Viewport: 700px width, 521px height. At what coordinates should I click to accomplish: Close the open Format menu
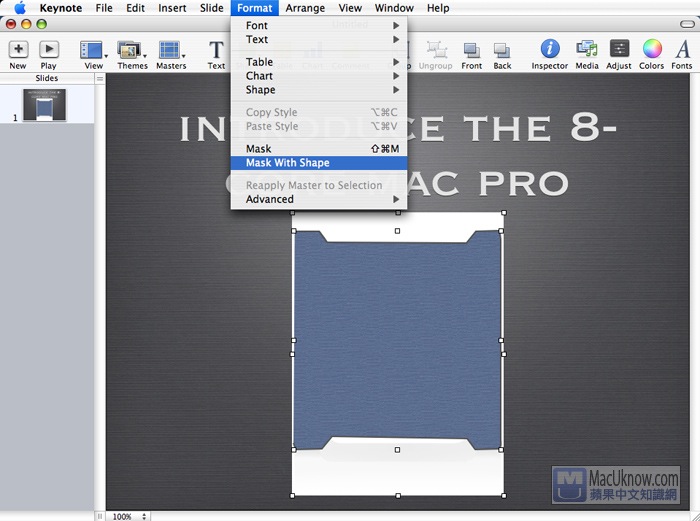[x=254, y=8]
